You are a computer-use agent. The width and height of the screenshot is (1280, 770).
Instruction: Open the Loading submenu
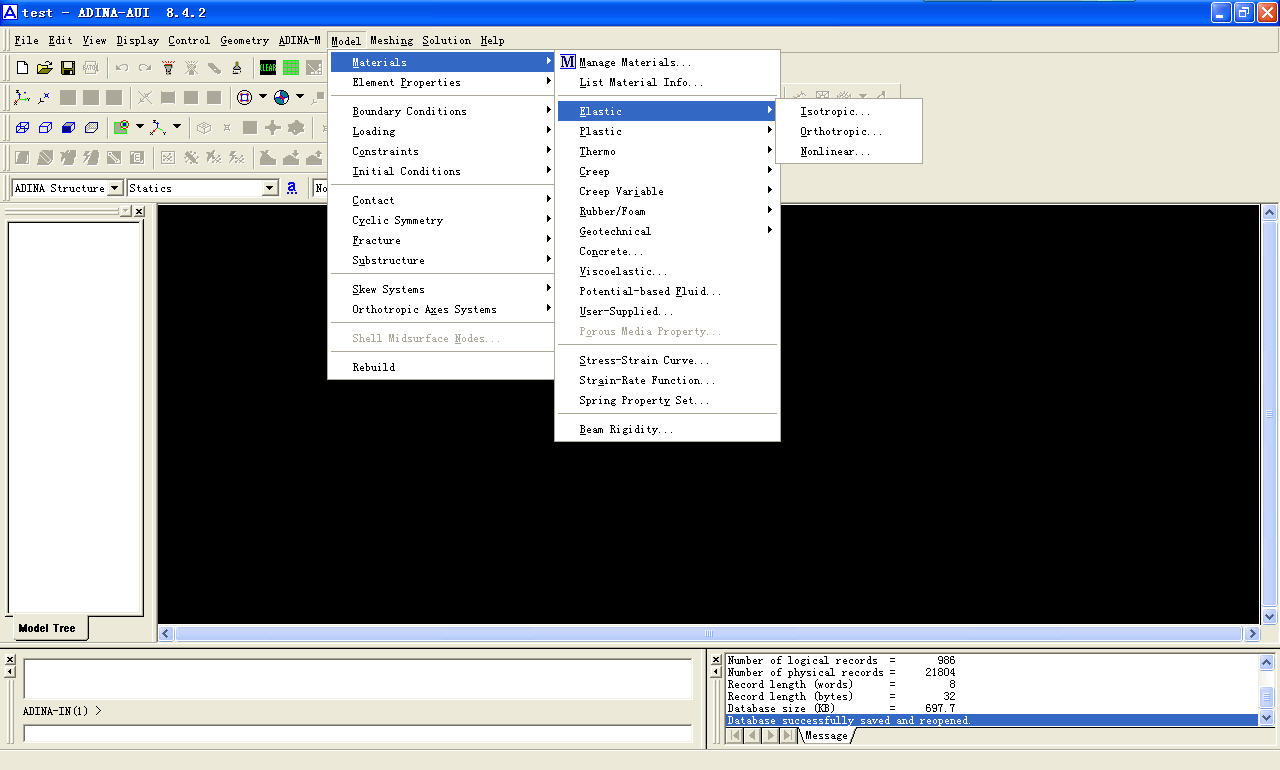pos(442,131)
